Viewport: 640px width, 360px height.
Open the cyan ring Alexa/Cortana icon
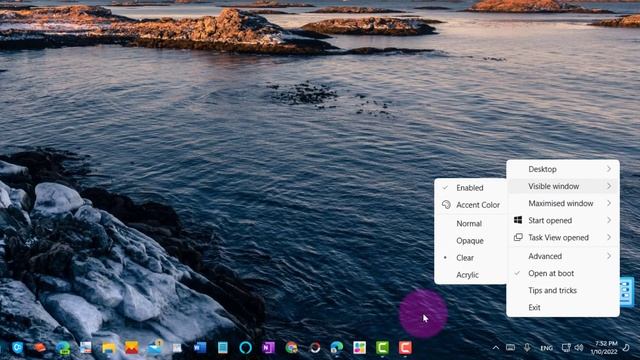pos(245,348)
